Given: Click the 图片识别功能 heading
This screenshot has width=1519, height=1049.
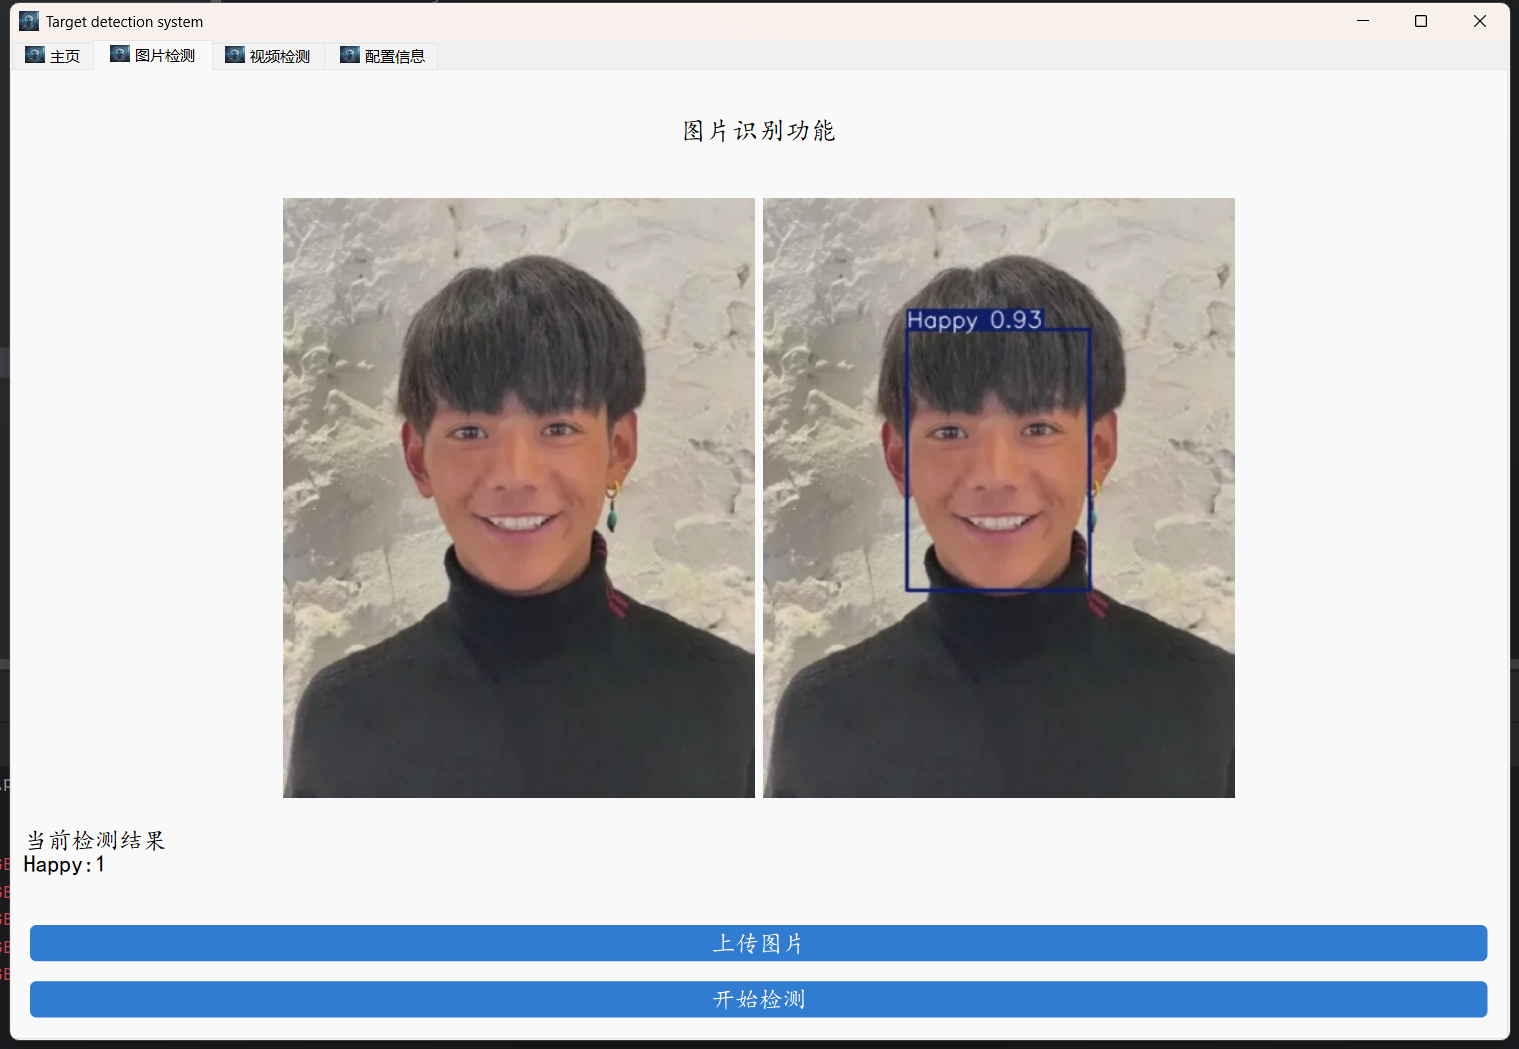Looking at the screenshot, I should pos(759,131).
